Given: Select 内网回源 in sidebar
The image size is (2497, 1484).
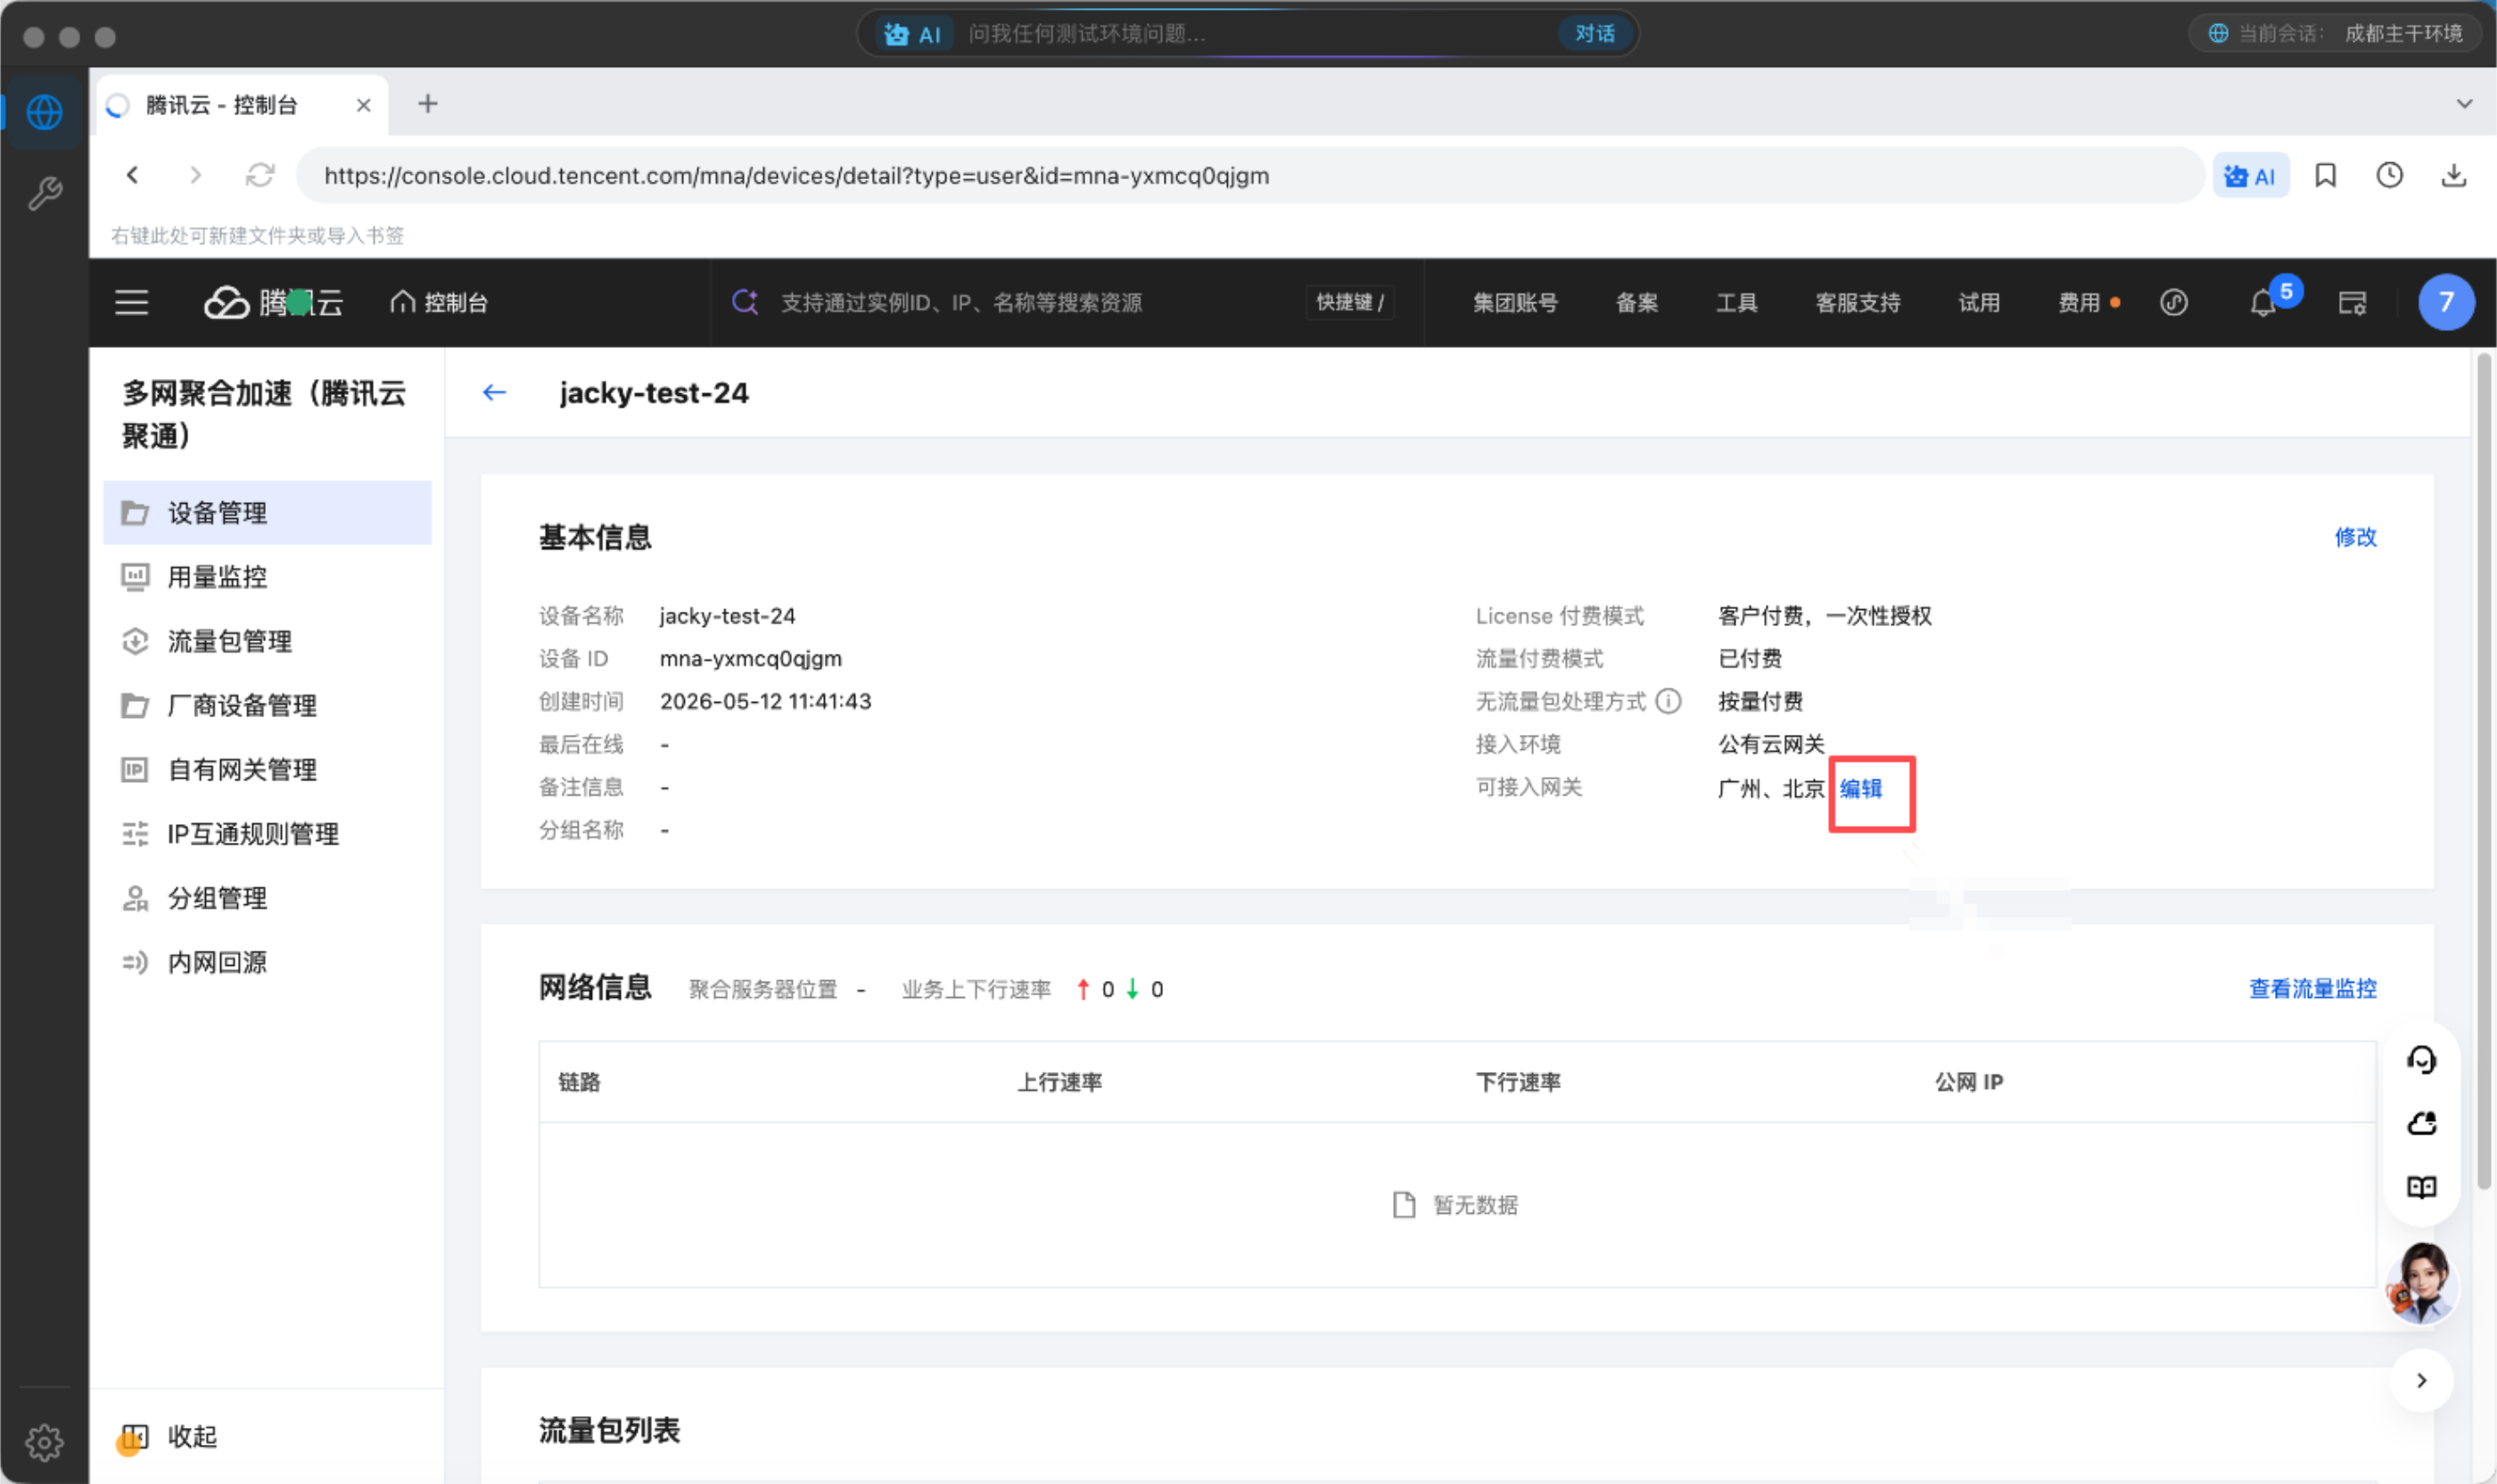Looking at the screenshot, I should click(x=267, y=962).
